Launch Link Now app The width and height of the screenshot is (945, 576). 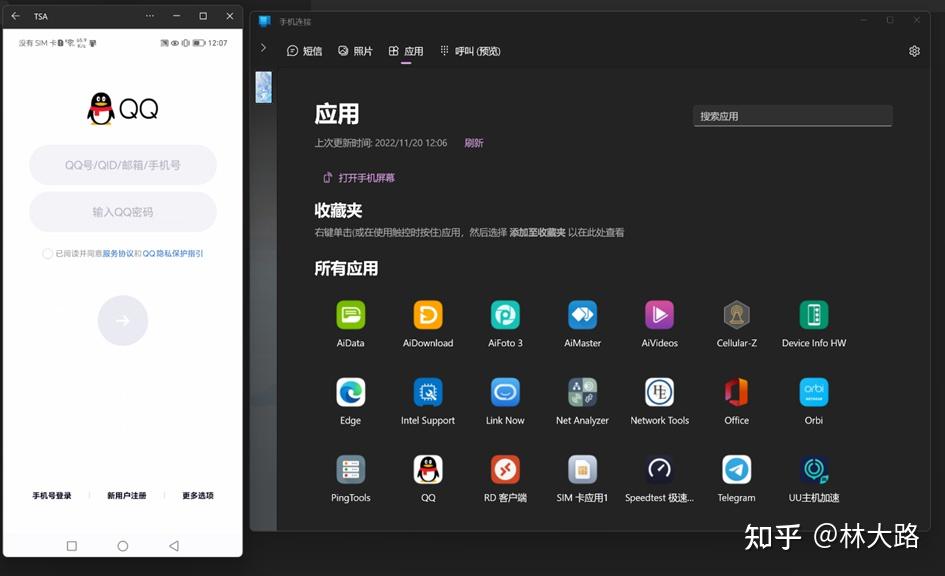pos(505,392)
